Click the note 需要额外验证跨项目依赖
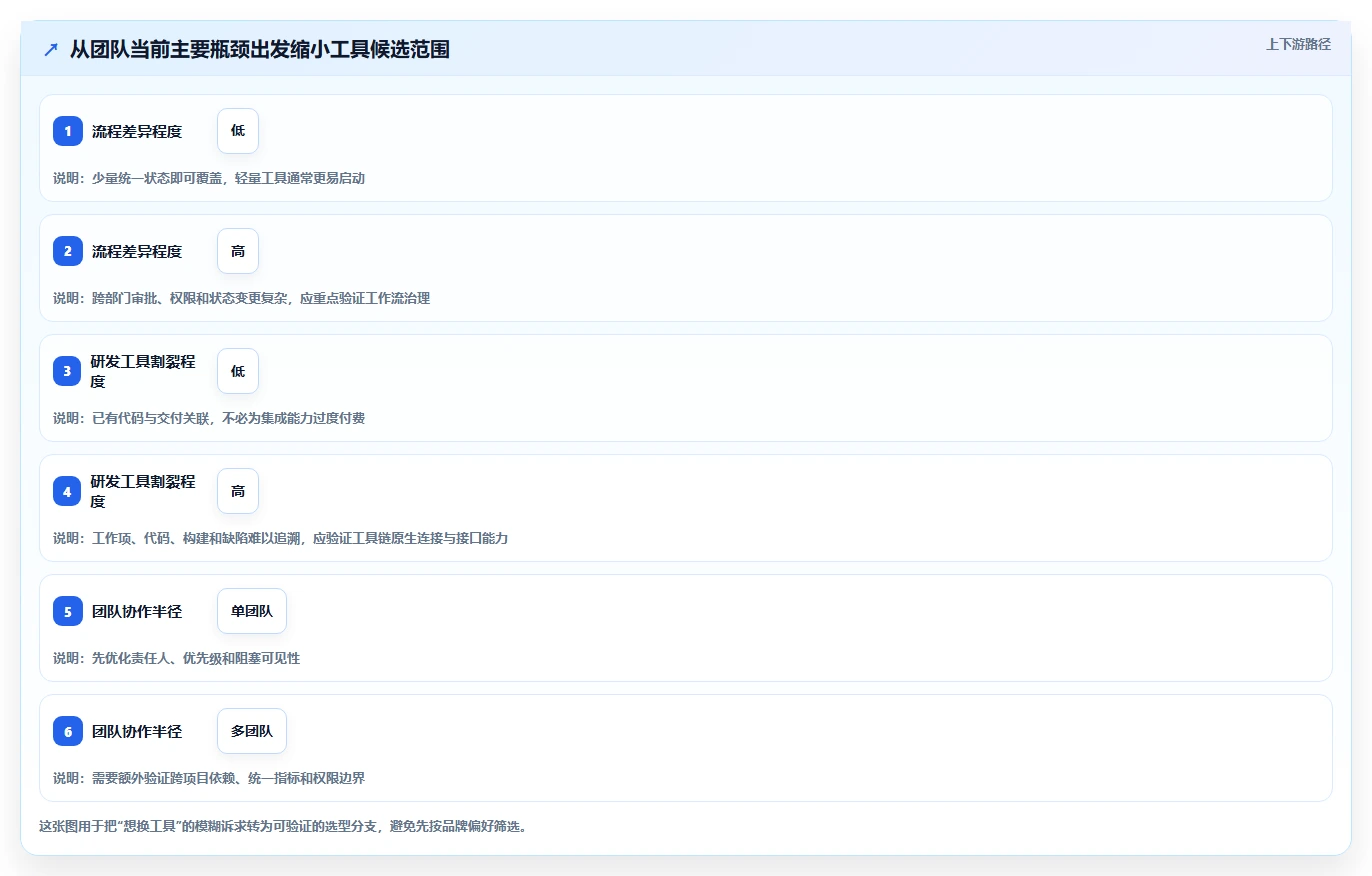The height and width of the screenshot is (876, 1372). [209, 778]
